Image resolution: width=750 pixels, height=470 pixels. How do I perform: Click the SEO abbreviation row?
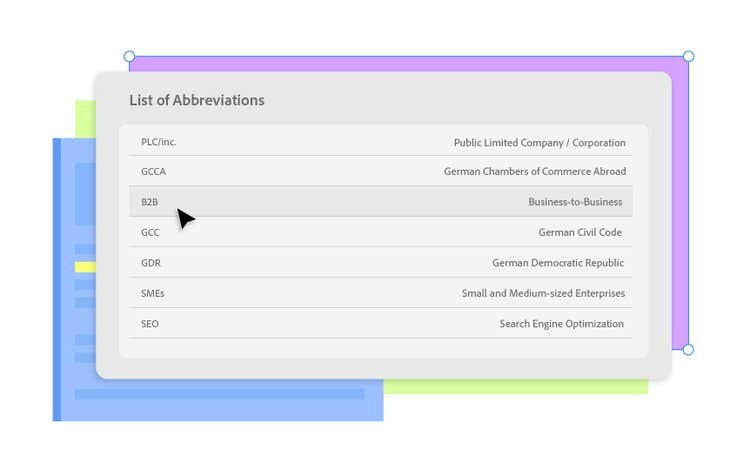click(x=150, y=324)
